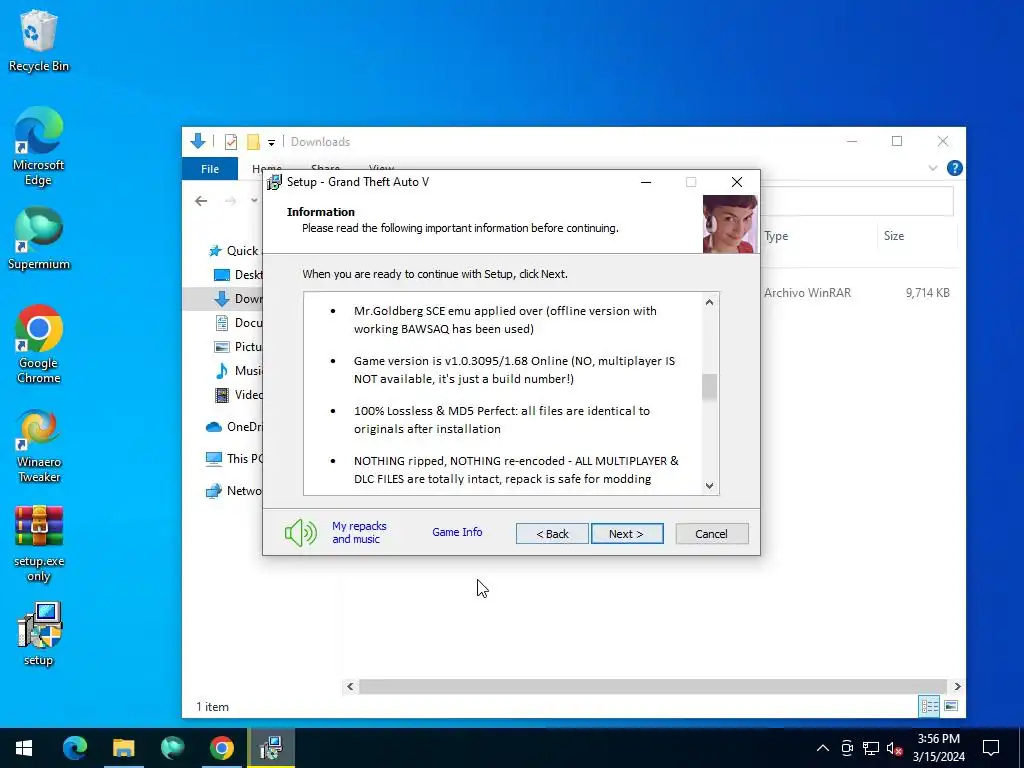Open Explorer help question mark icon

click(x=954, y=168)
